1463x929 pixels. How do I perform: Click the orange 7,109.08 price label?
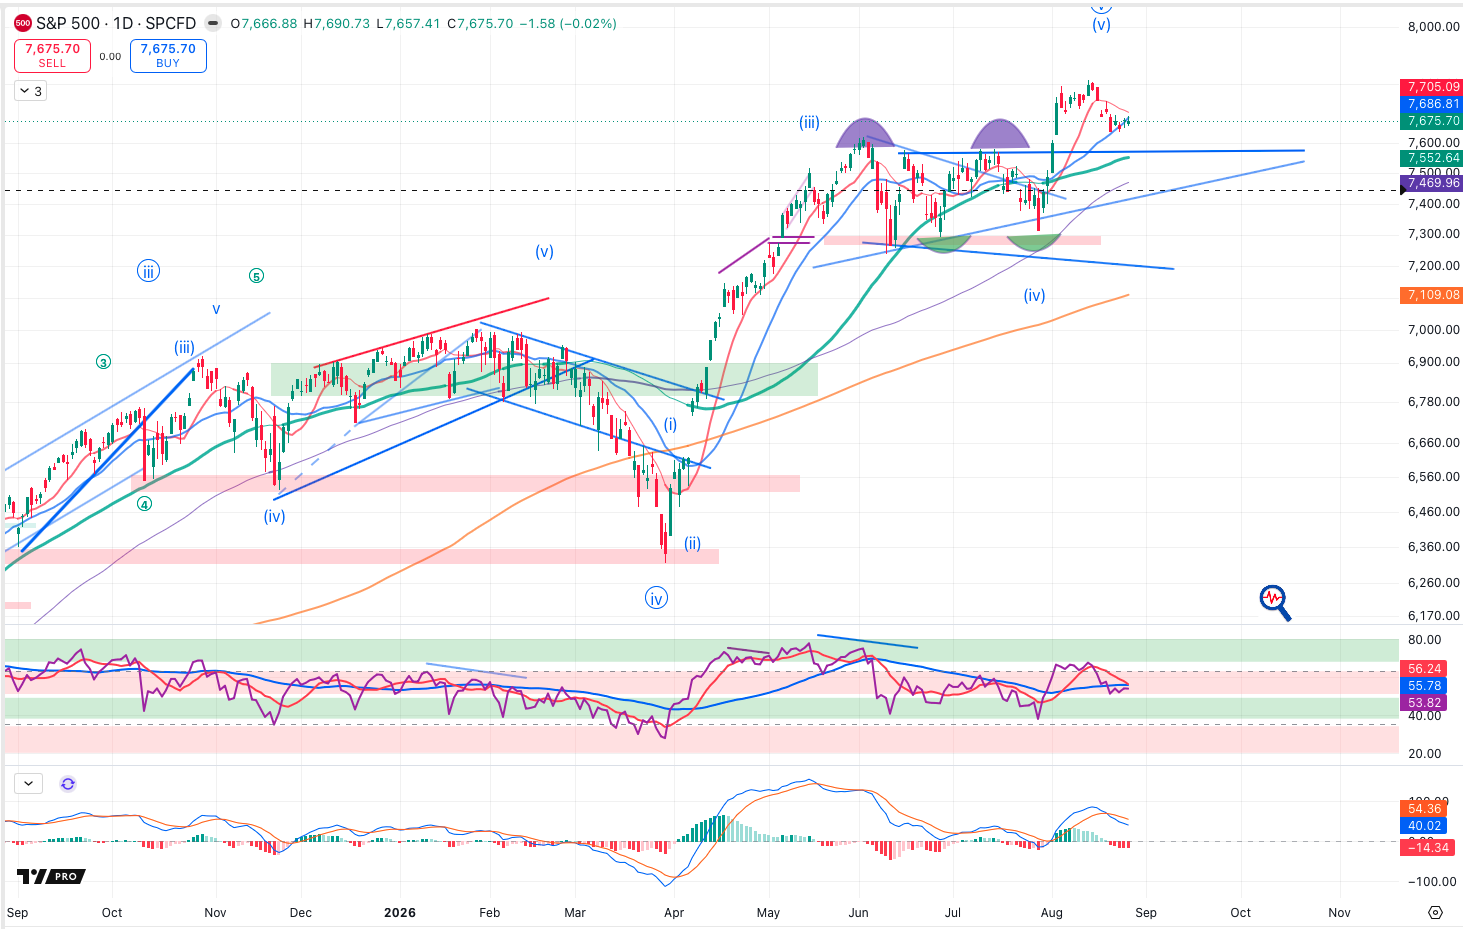tap(1433, 295)
